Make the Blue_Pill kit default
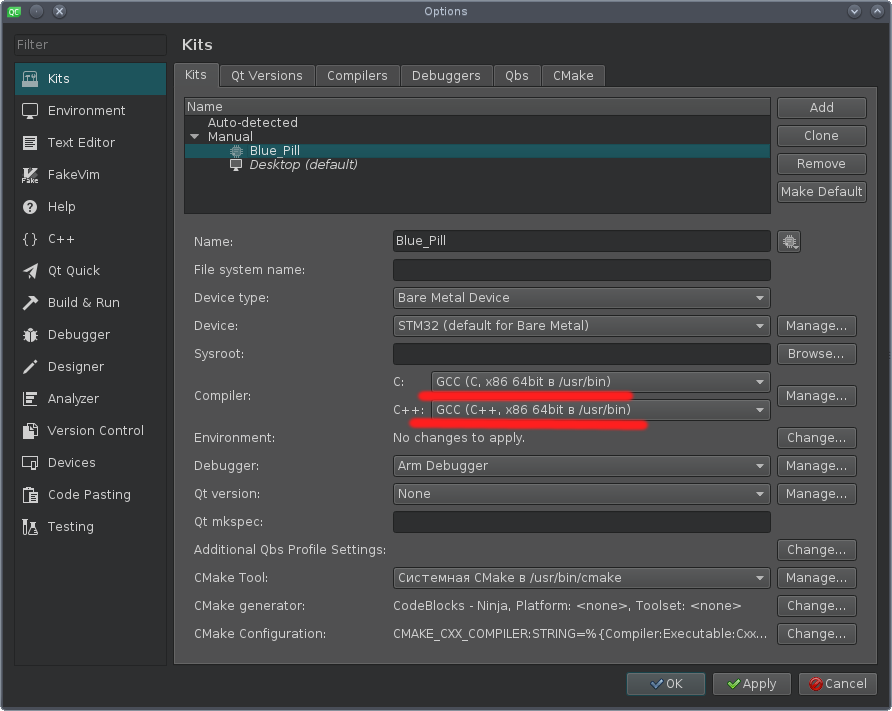Viewport: 892px width, 711px height. (821, 191)
